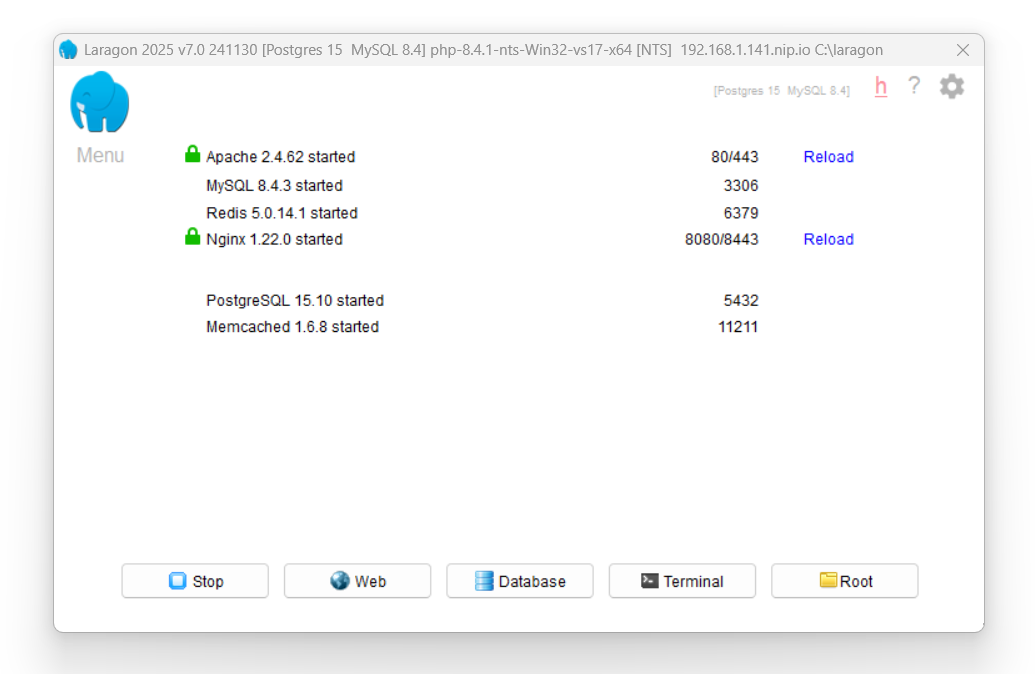The height and width of the screenshot is (674, 1035).
Task: Open the Menu in the sidebar
Action: (98, 155)
